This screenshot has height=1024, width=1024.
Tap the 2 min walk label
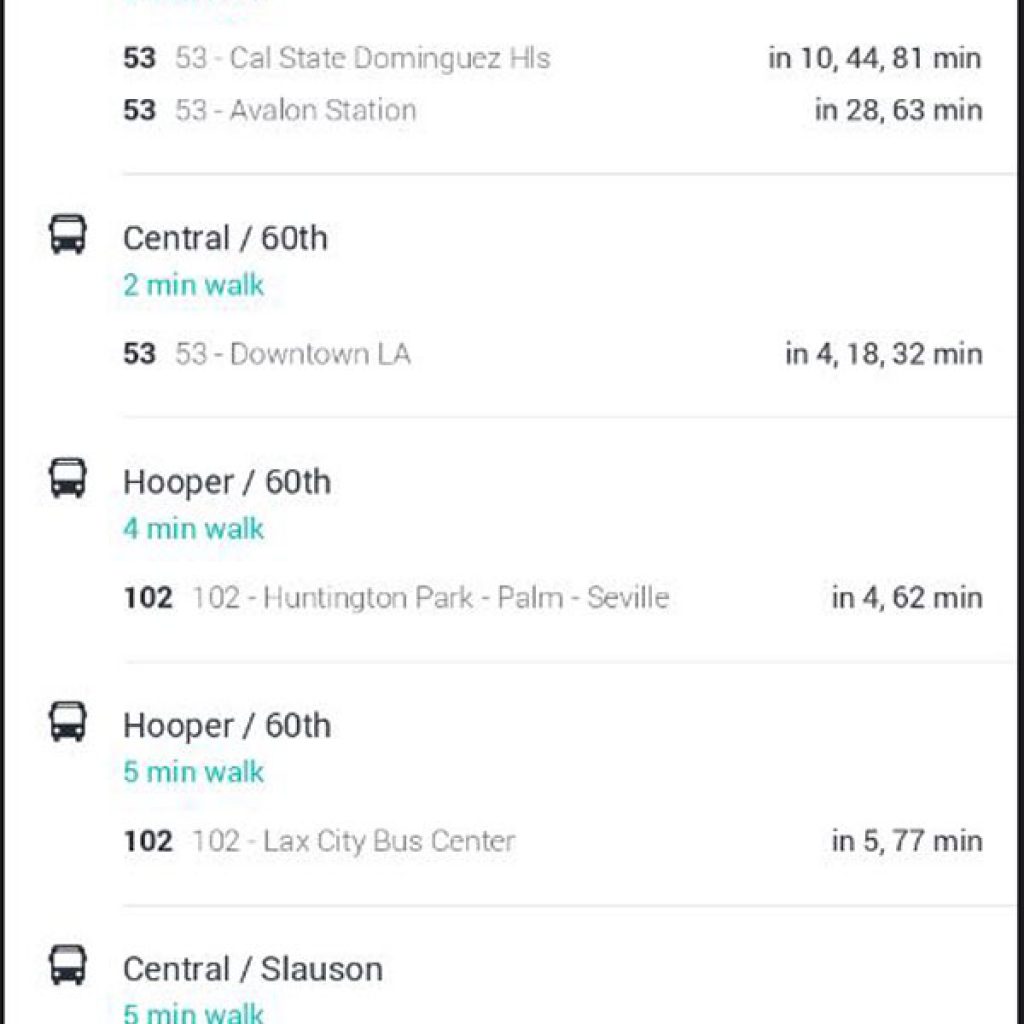tap(193, 285)
